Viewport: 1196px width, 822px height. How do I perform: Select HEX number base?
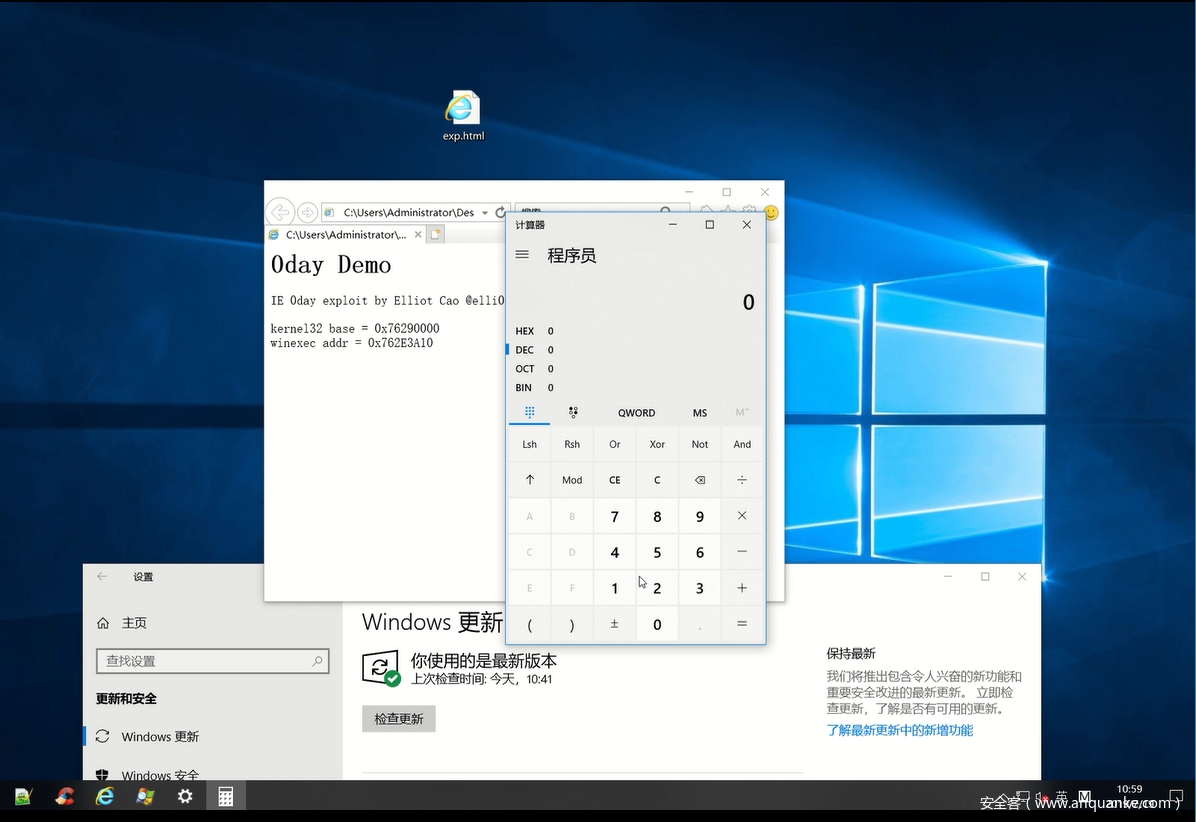(x=525, y=331)
